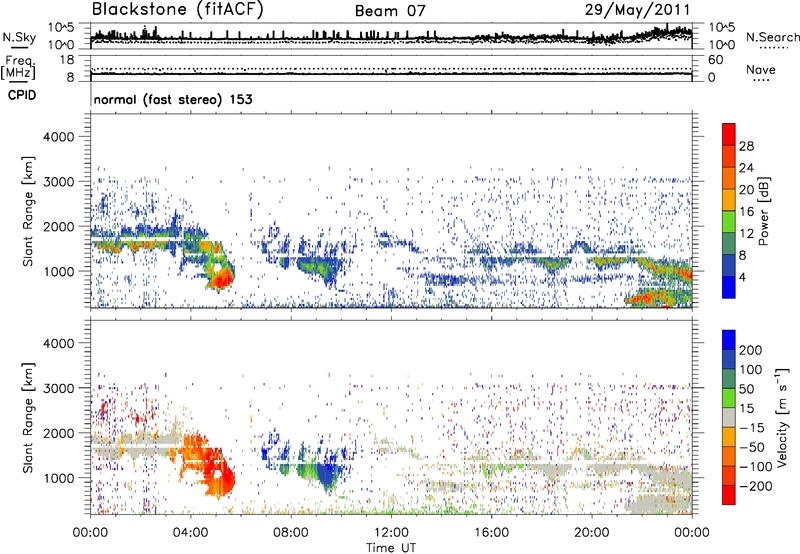Click the power panel 'Slant Range [km]' label
800x554 pixels.
[28, 211]
